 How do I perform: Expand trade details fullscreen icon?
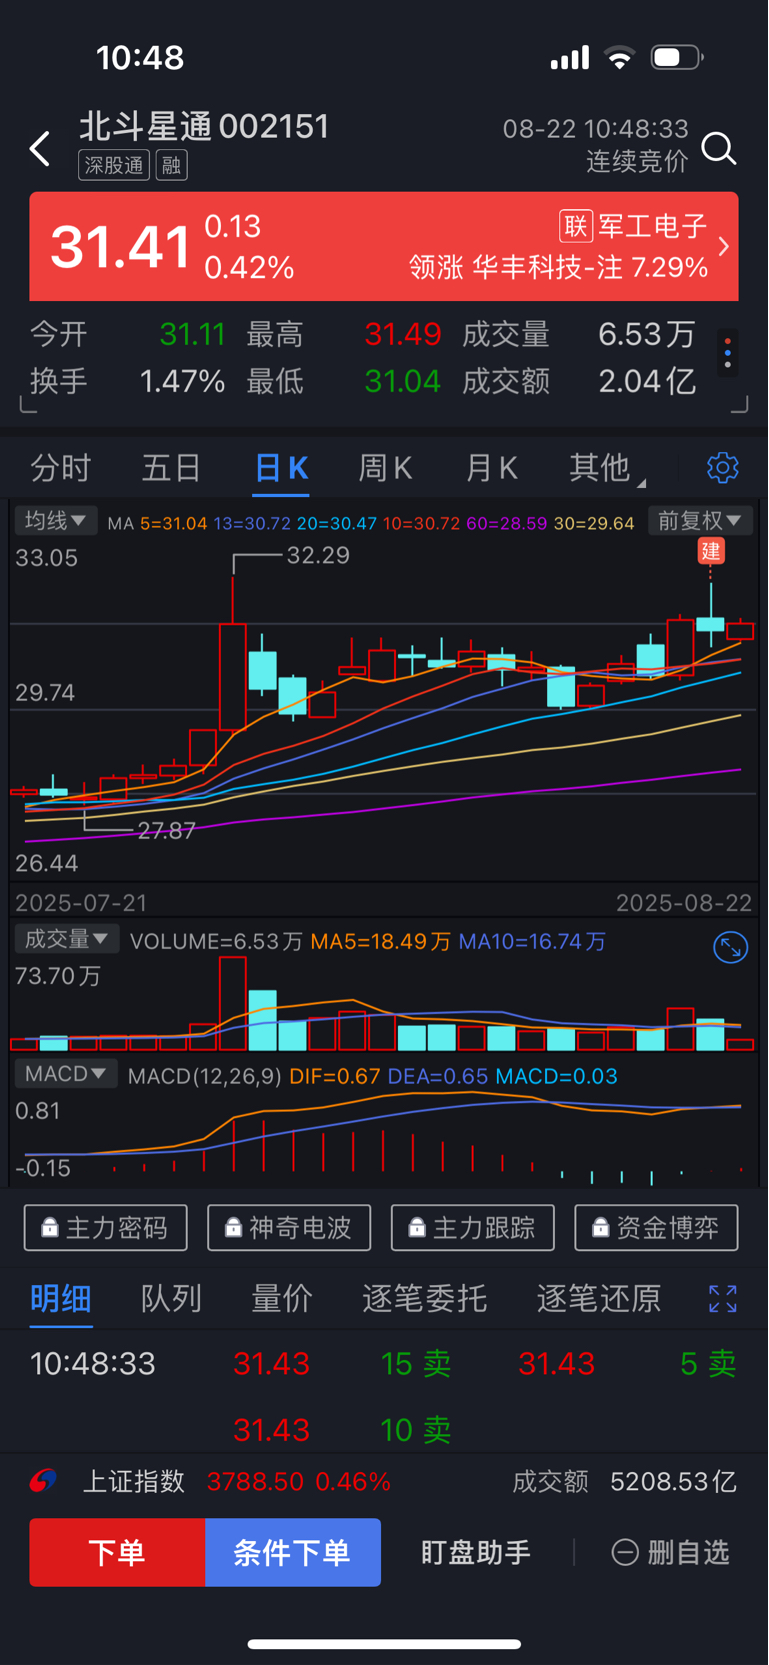point(723,1299)
